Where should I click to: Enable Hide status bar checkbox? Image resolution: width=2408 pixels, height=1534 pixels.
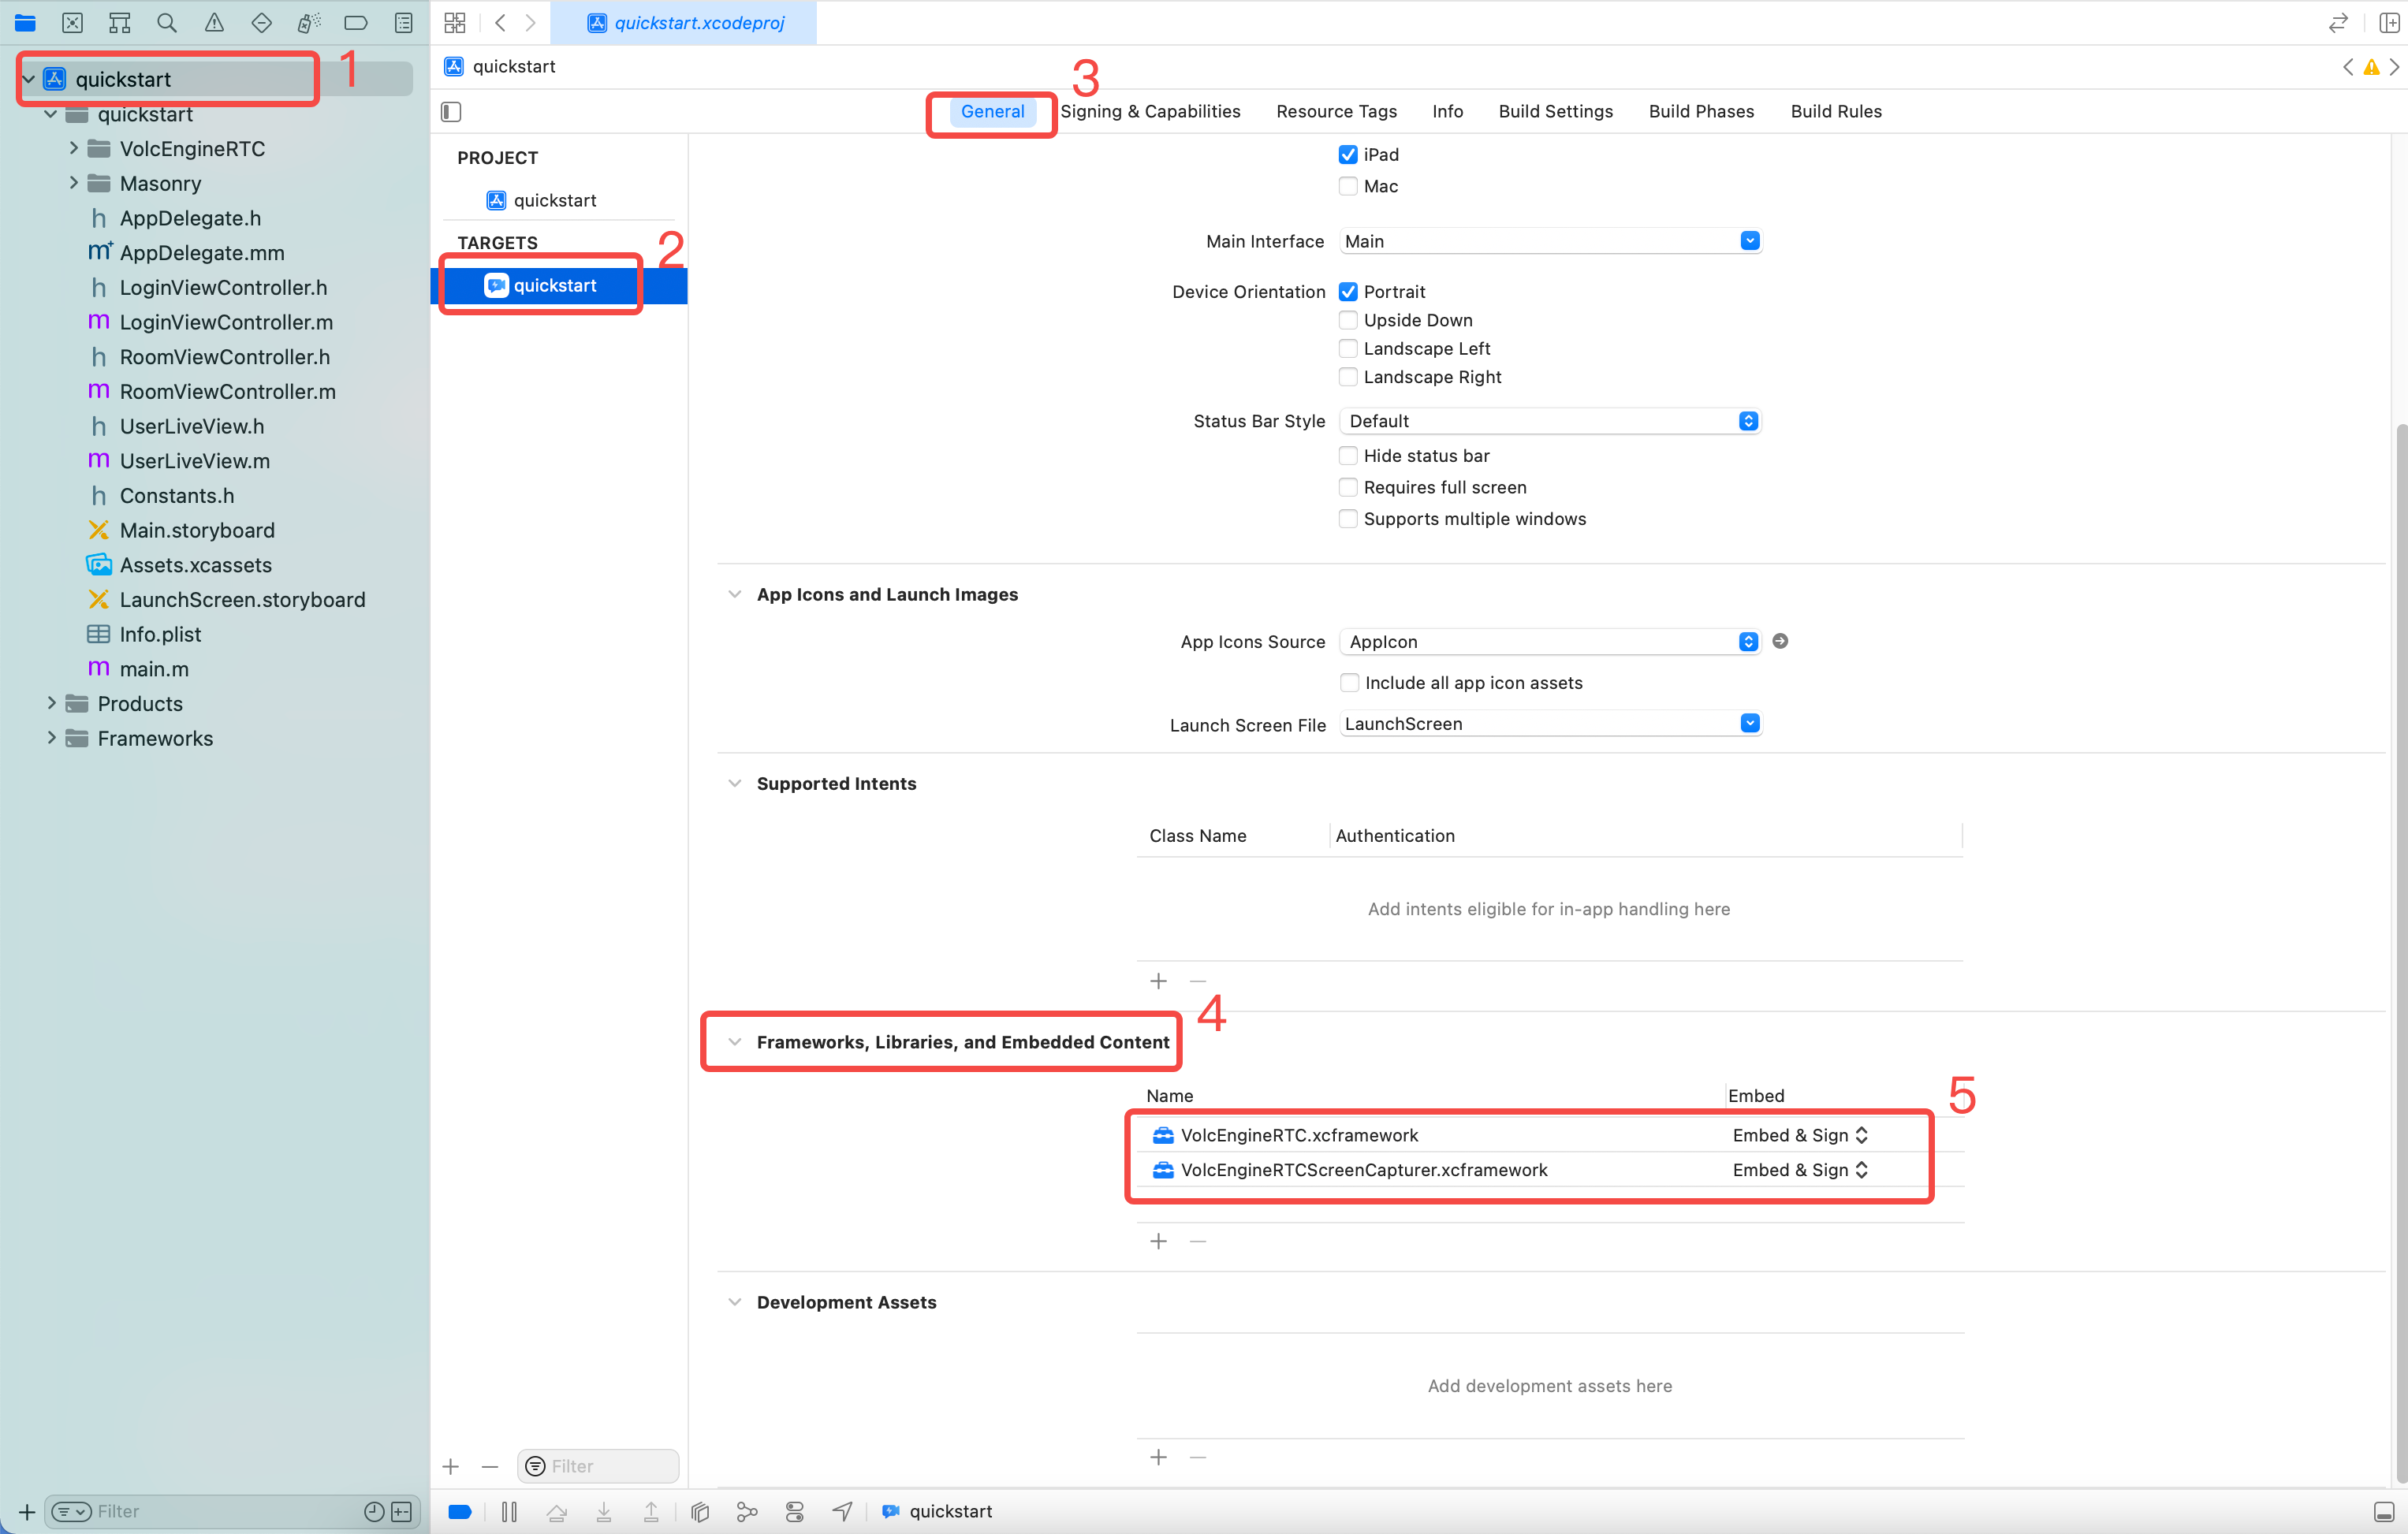[x=1347, y=455]
